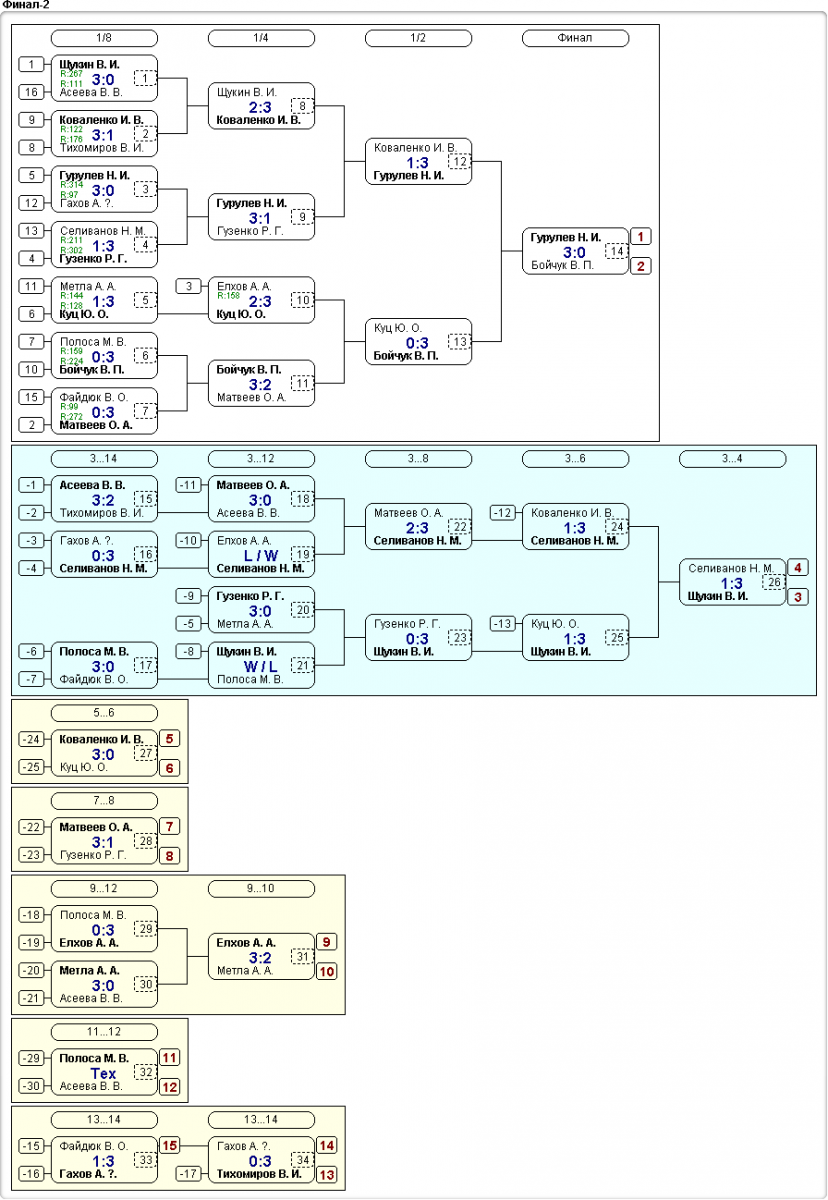Click the "-24" loser reference box
The image size is (828, 1200).
point(32,740)
